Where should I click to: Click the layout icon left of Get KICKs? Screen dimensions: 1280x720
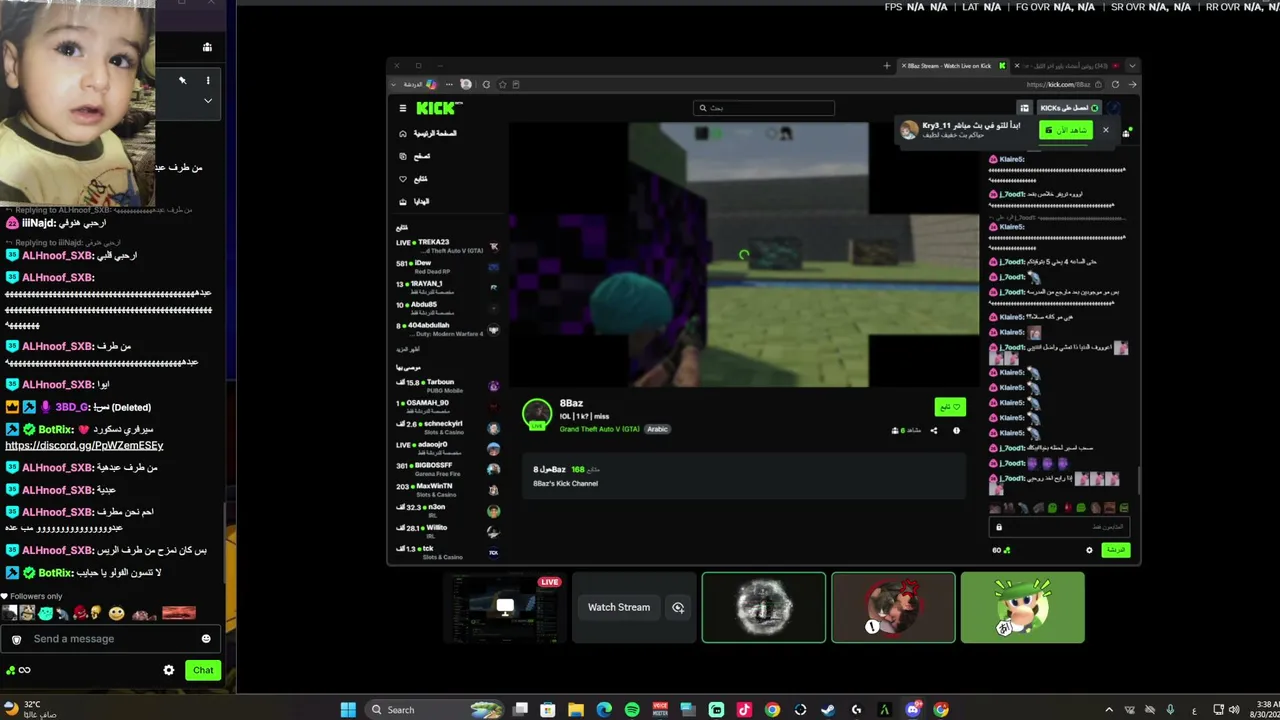coord(1024,108)
